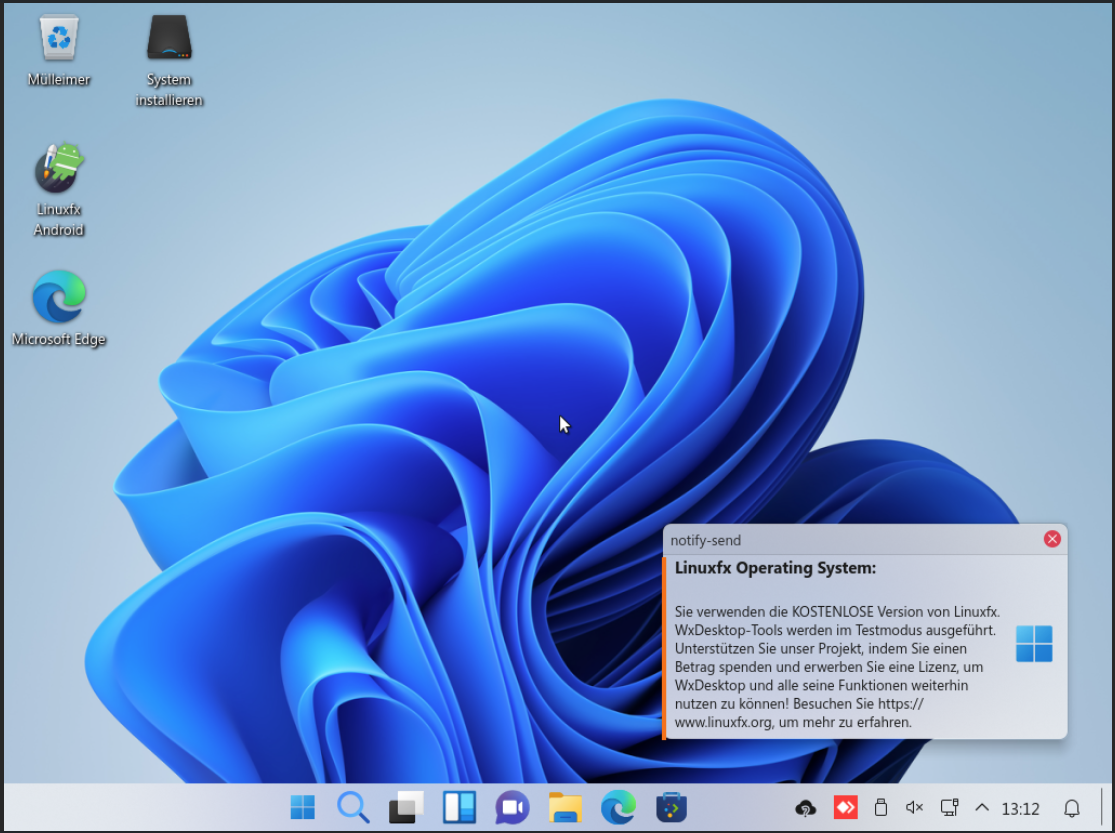Expand hidden tray icons chevron
1115x833 pixels.
tap(982, 807)
